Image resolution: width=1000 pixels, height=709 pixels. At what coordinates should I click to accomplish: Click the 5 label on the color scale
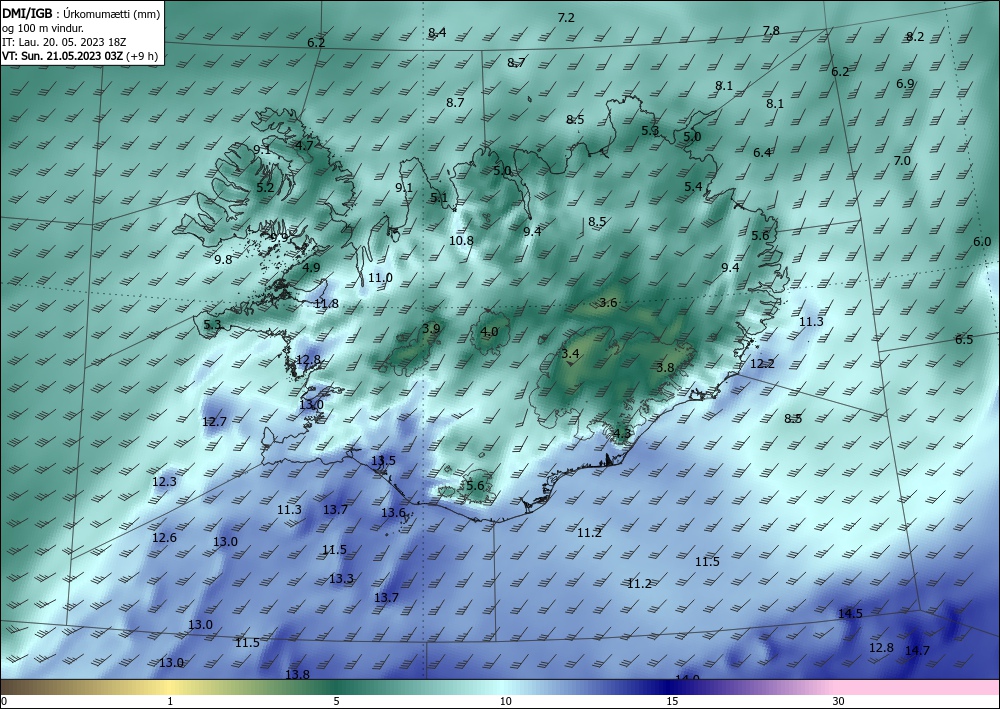[x=336, y=702]
